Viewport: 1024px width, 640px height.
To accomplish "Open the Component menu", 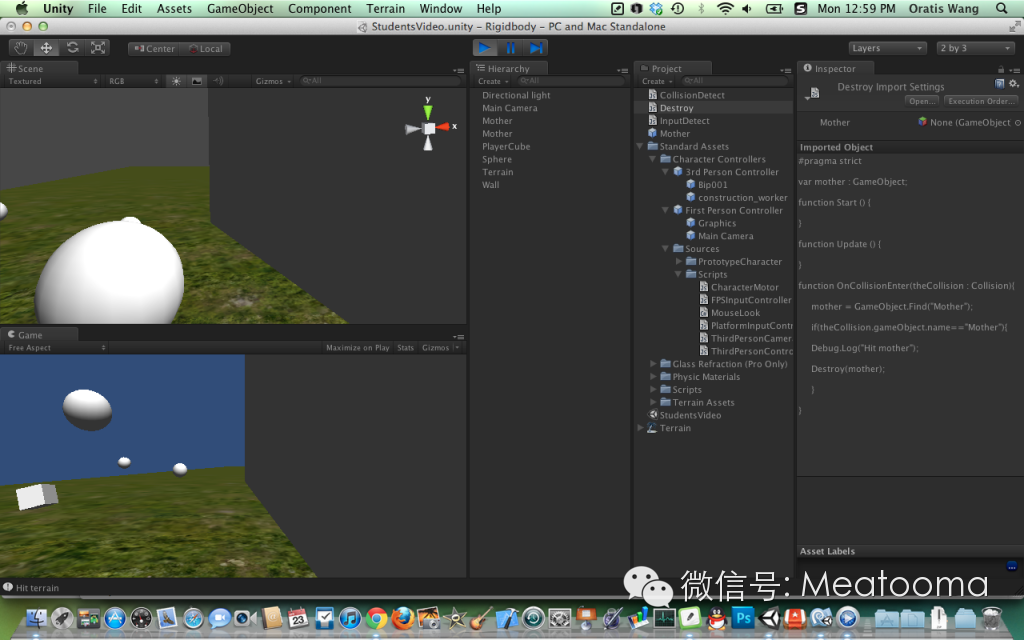I will [x=319, y=8].
